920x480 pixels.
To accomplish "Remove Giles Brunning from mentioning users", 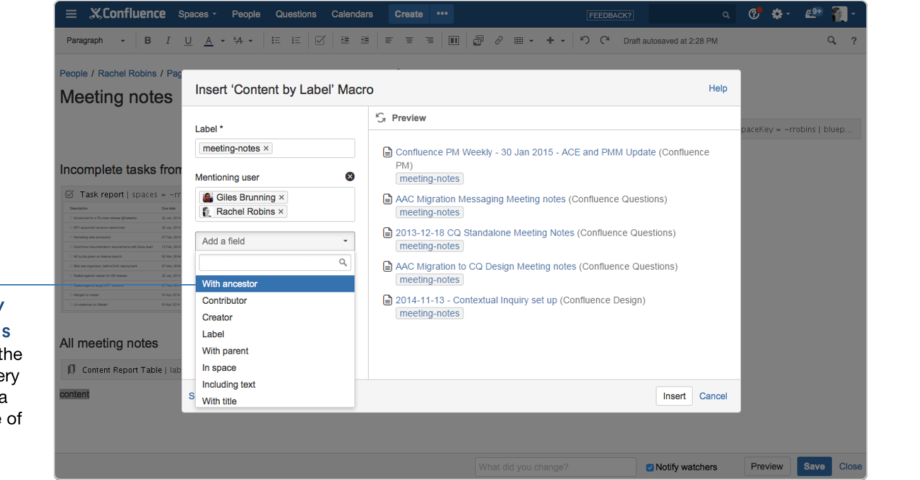I will [x=282, y=198].
